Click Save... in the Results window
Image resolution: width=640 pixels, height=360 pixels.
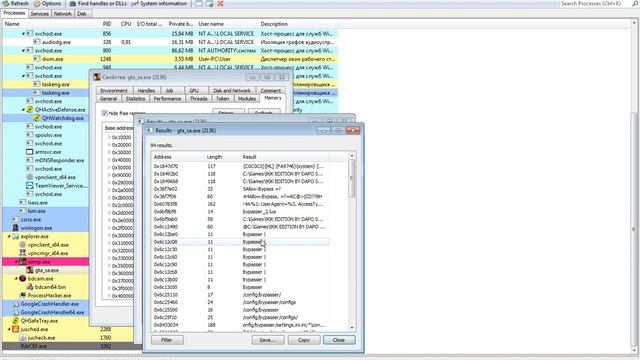coord(268,340)
